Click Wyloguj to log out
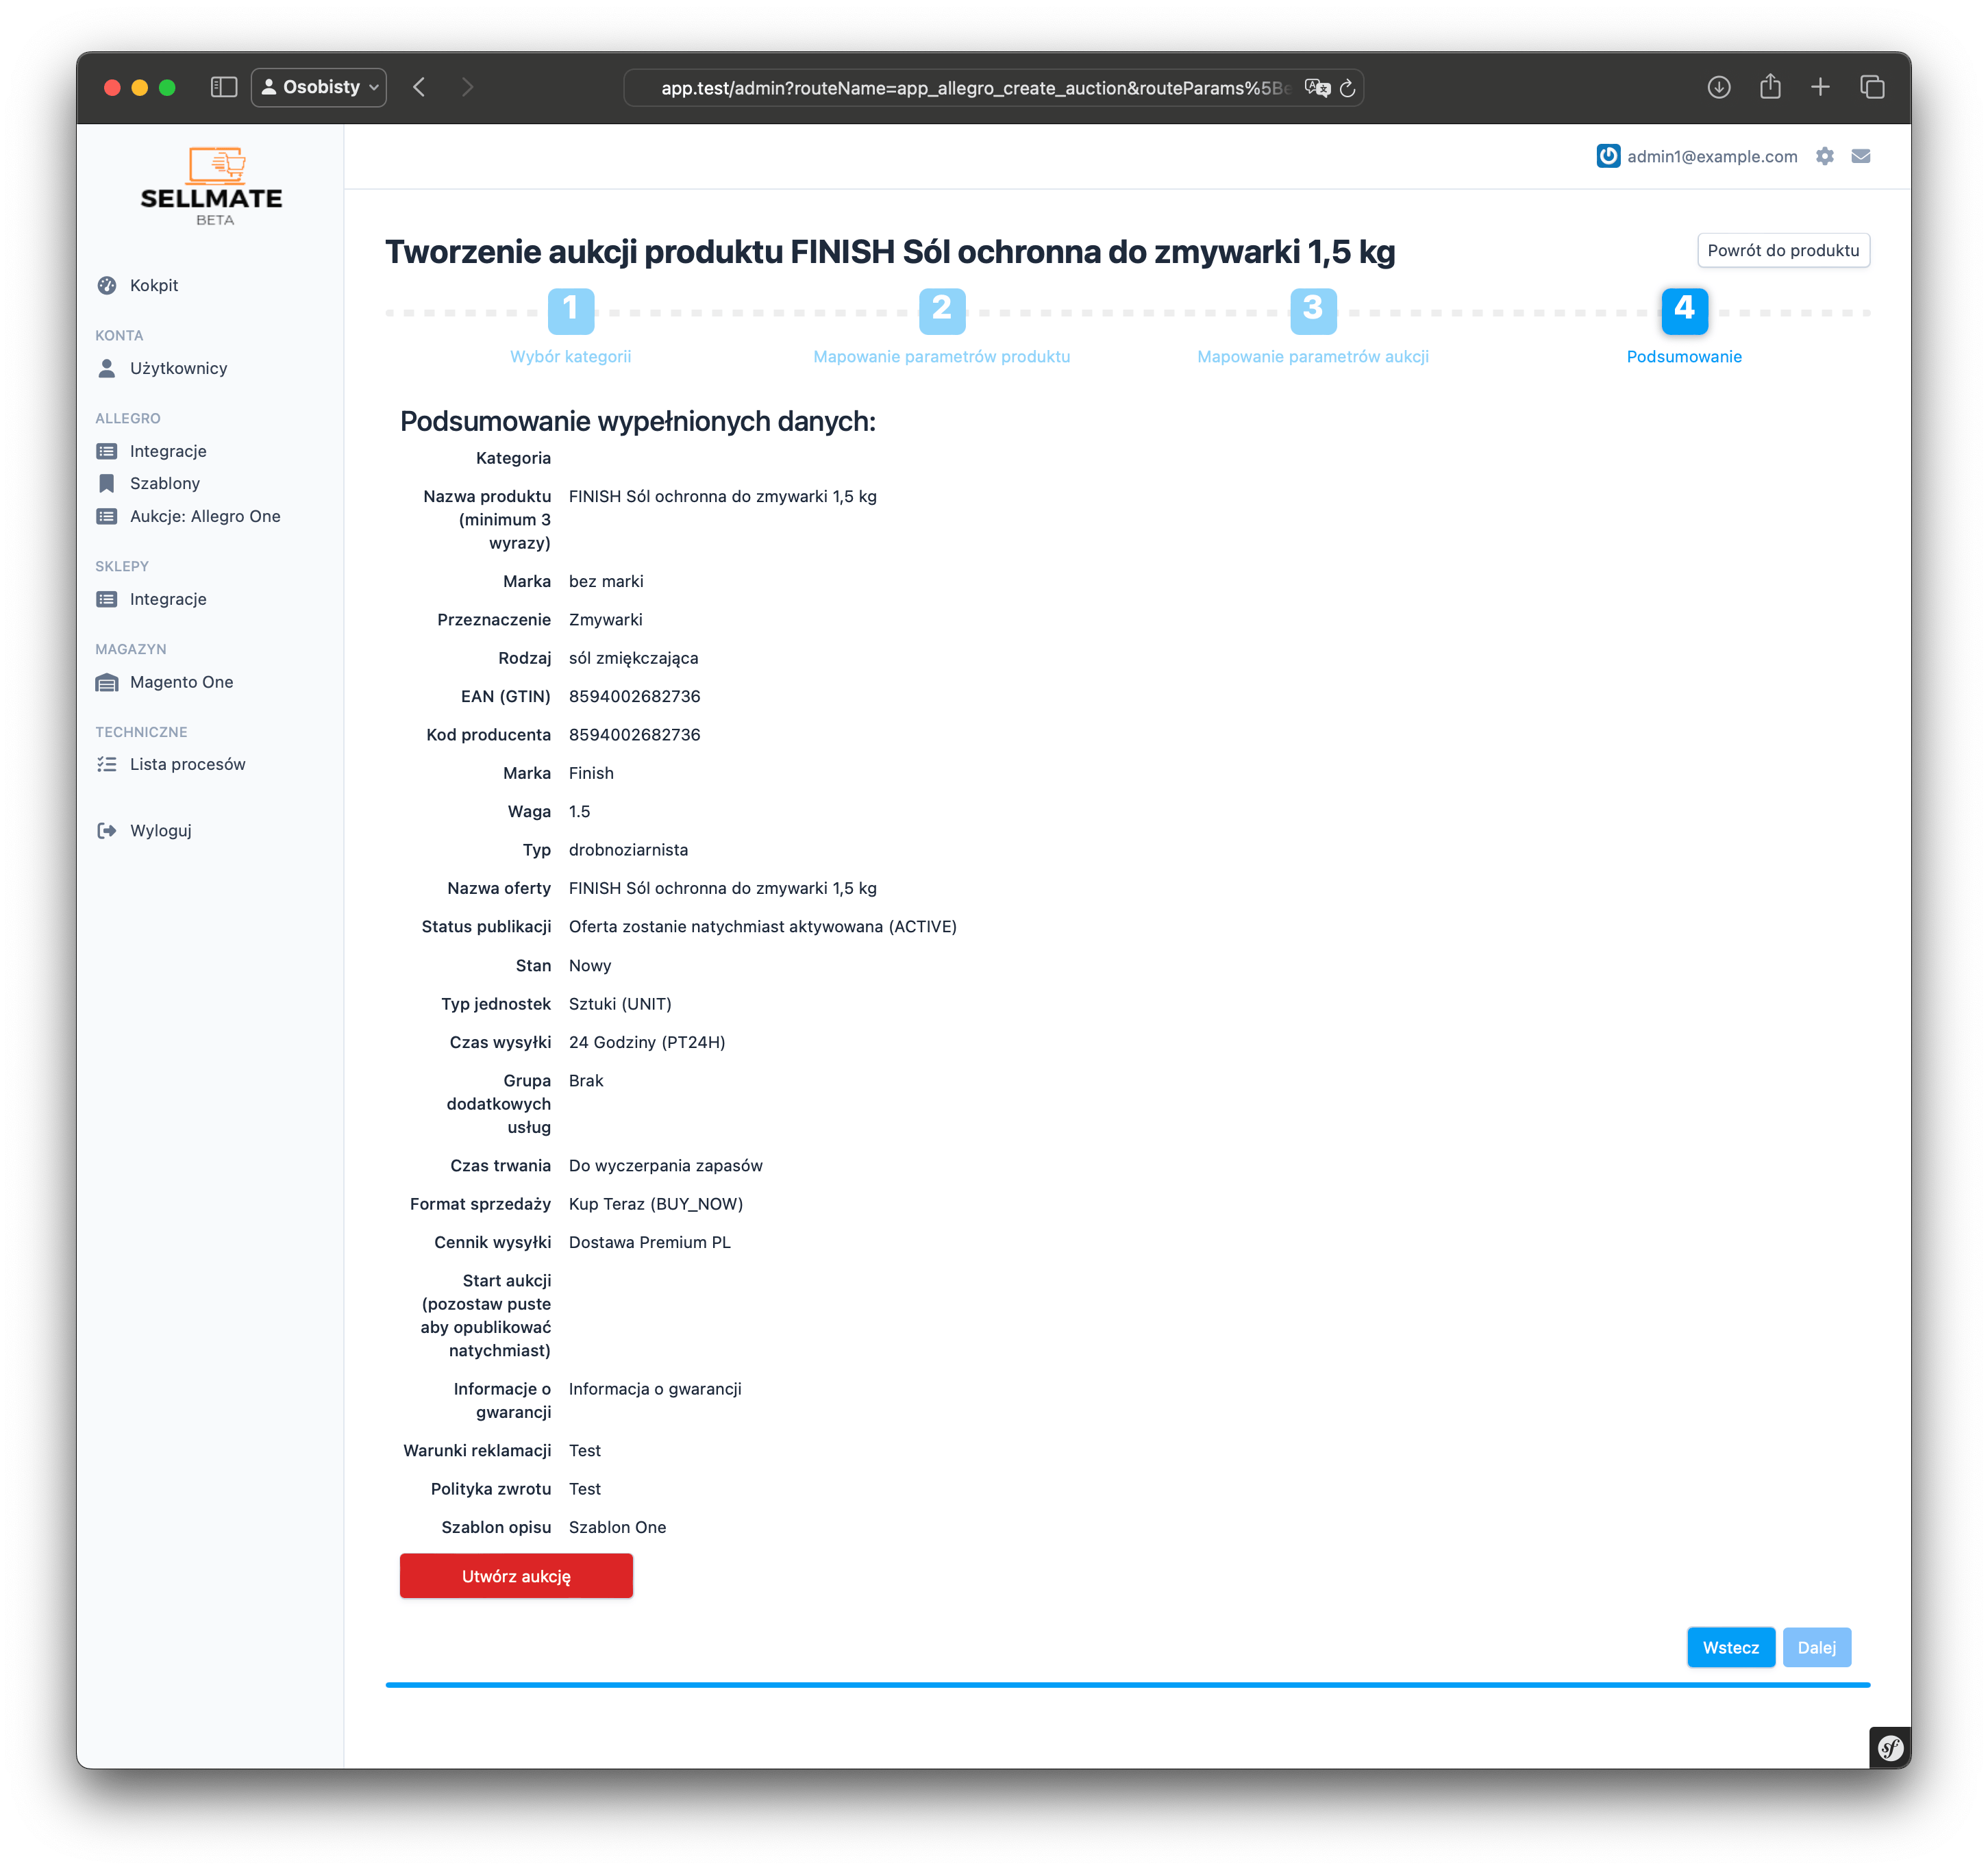Screen dimensions: 1988x1870 point(161,830)
